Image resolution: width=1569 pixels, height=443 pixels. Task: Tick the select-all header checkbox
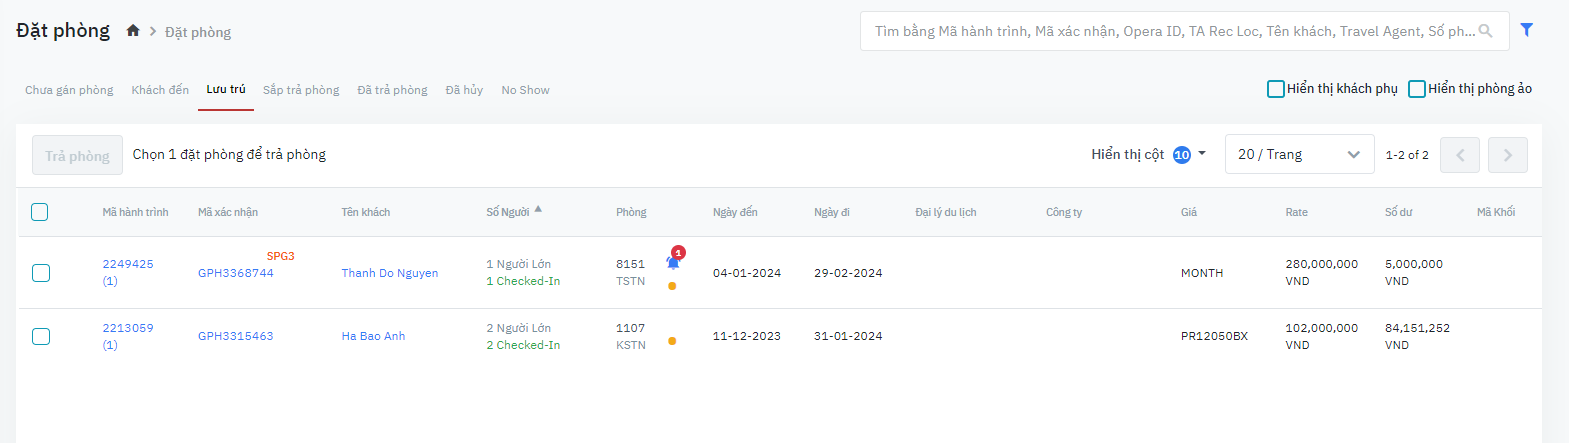(x=40, y=212)
